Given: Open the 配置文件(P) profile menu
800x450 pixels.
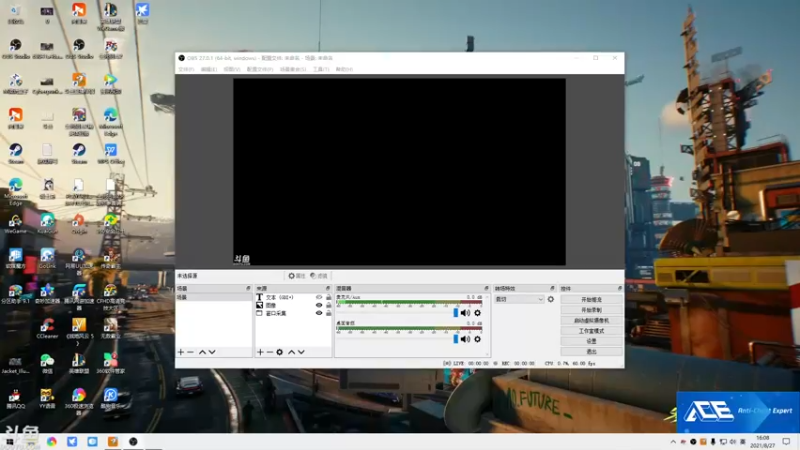Looking at the screenshot, I should click(260, 69).
